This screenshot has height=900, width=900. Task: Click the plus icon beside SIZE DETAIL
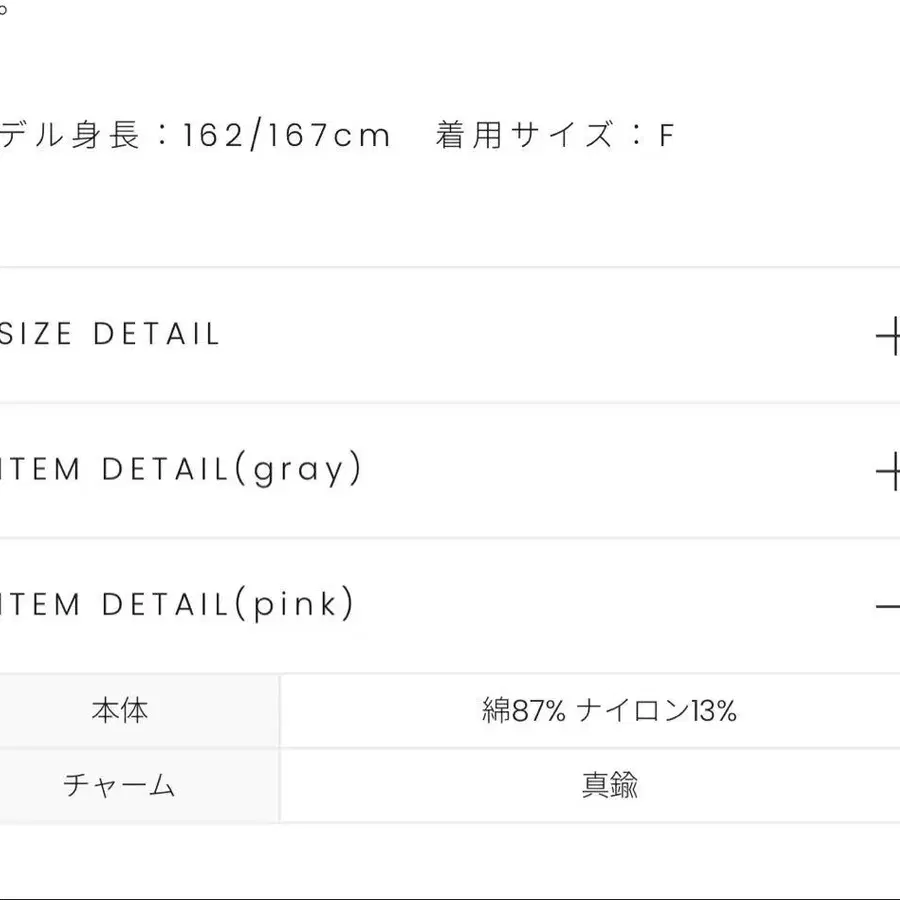(x=888, y=336)
